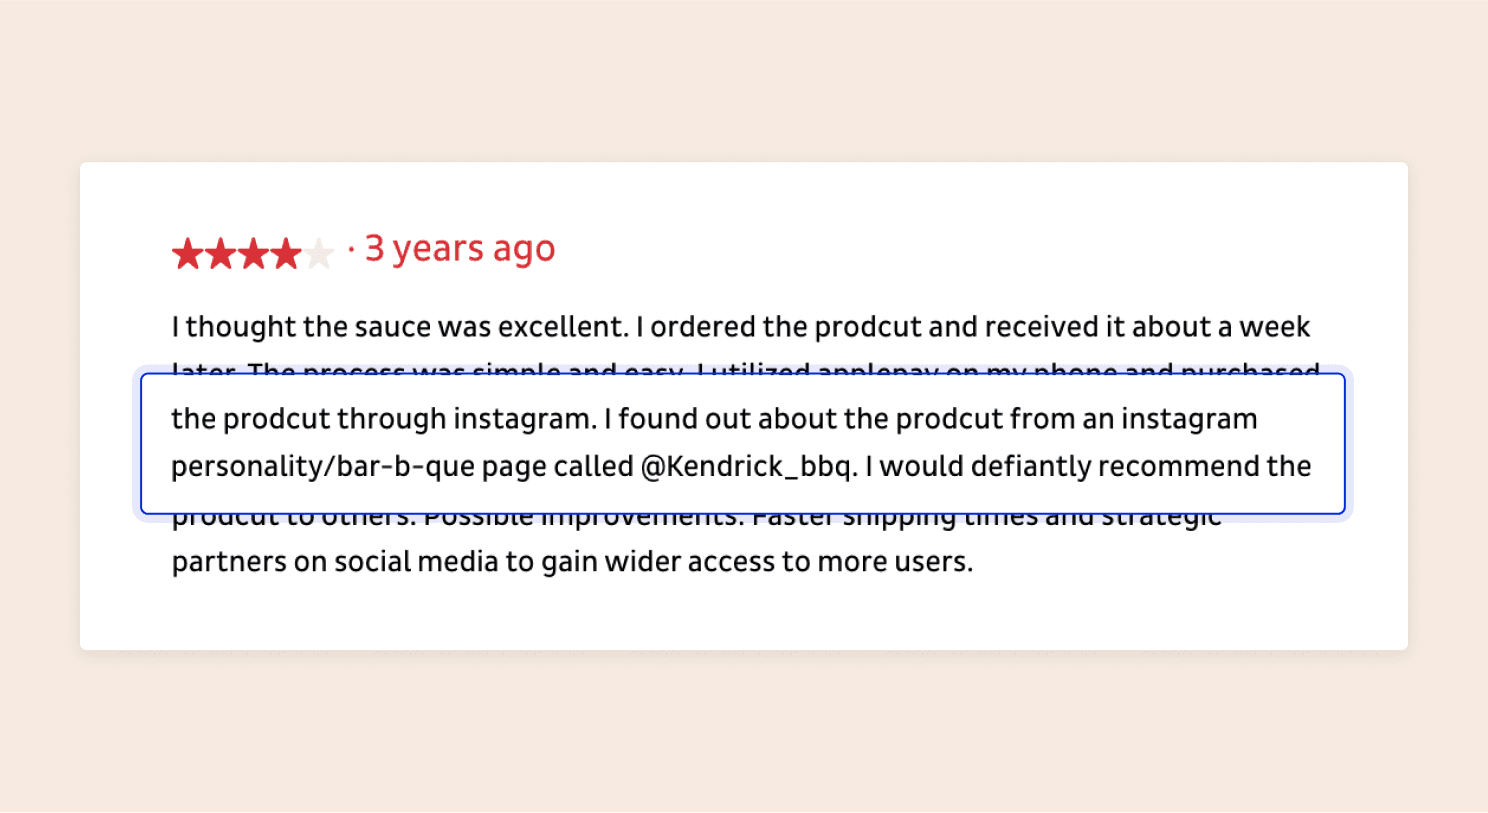This screenshot has height=813, width=1488.
Task: Click the word "week" ending first line
Action: [x=1274, y=327]
